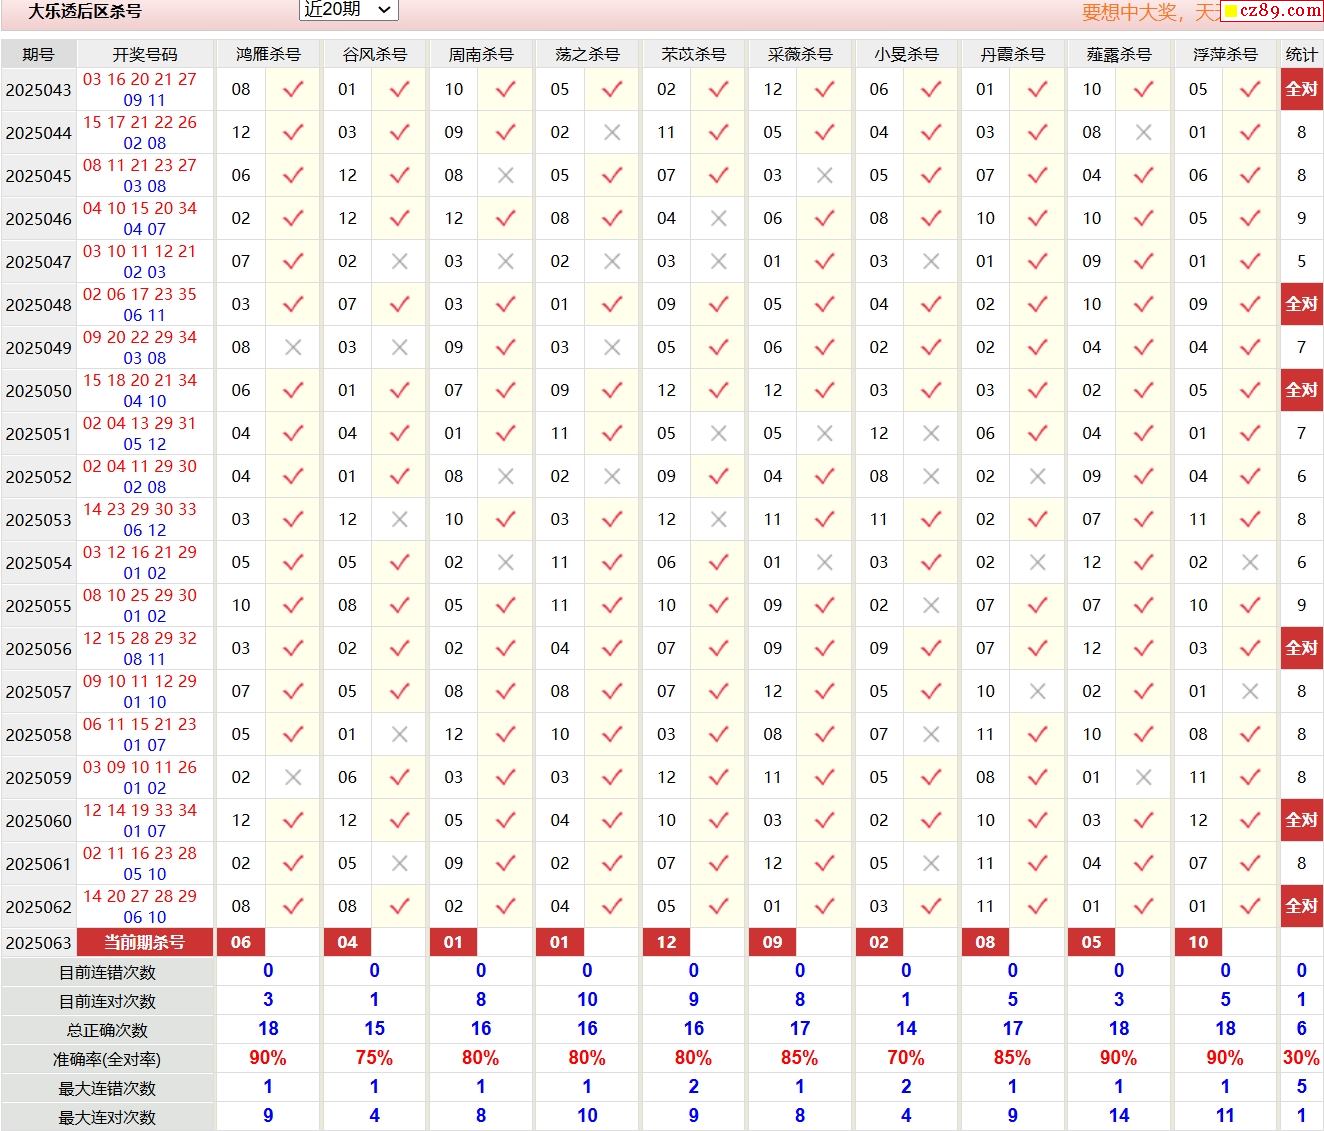This screenshot has width=1324, height=1131.
Task: Click the X mark for 浮萍杀号 in 2025057
Action: point(1250,691)
